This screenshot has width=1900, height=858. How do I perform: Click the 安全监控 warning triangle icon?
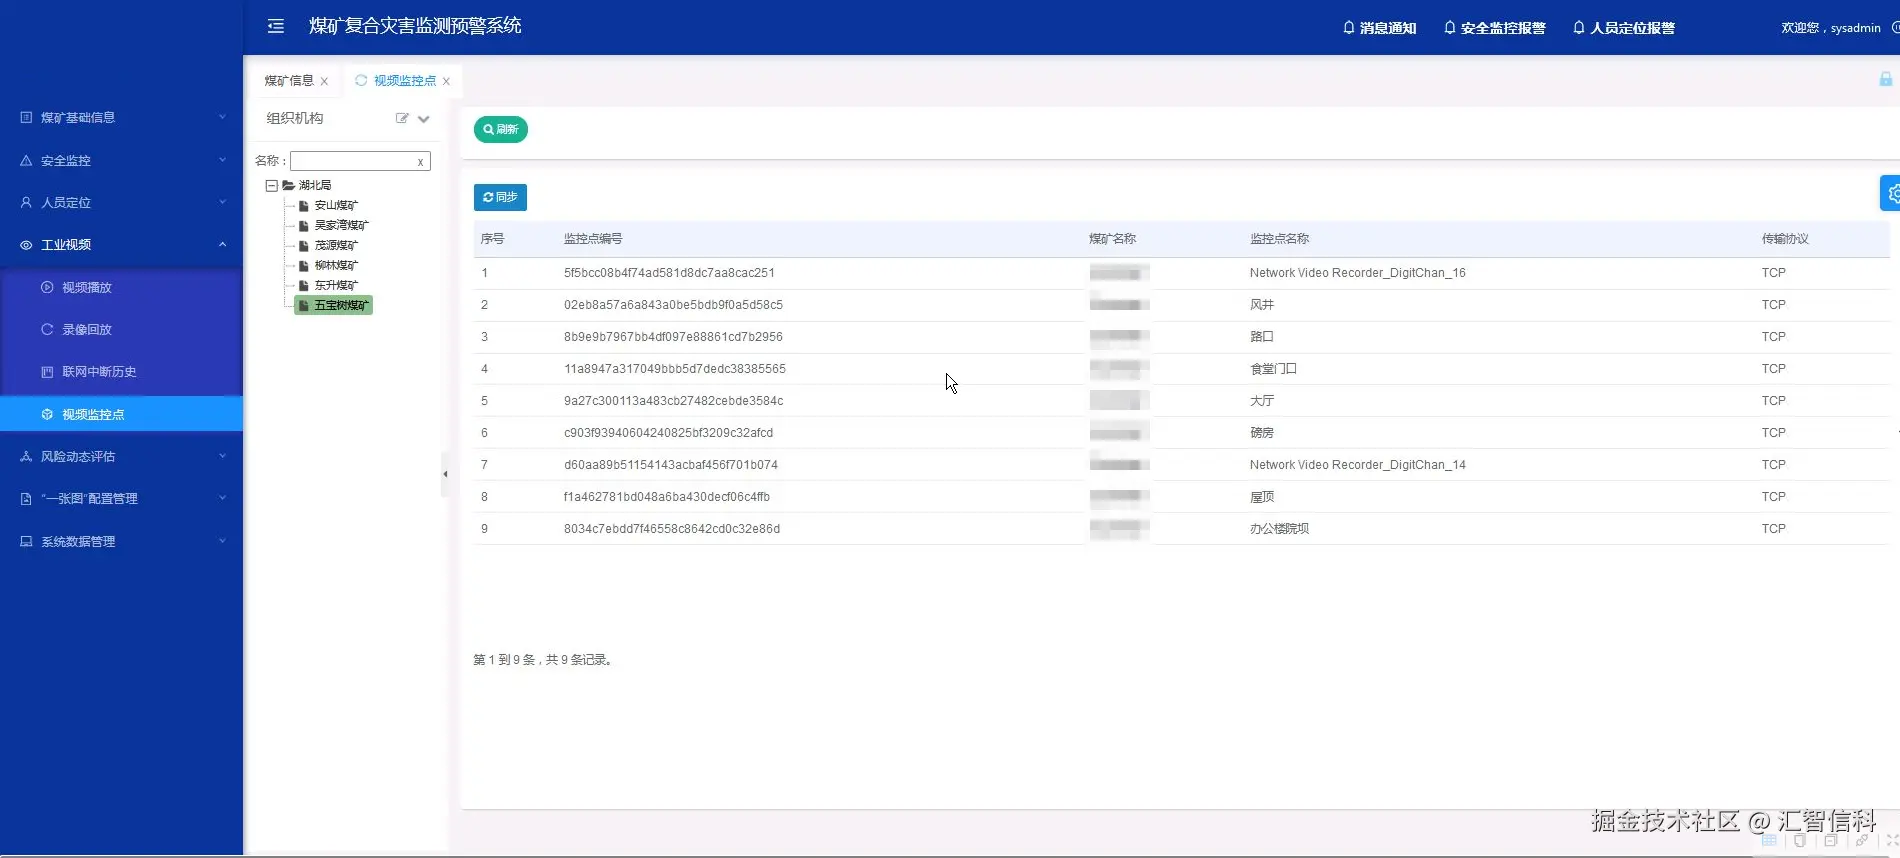pyautogui.click(x=26, y=160)
